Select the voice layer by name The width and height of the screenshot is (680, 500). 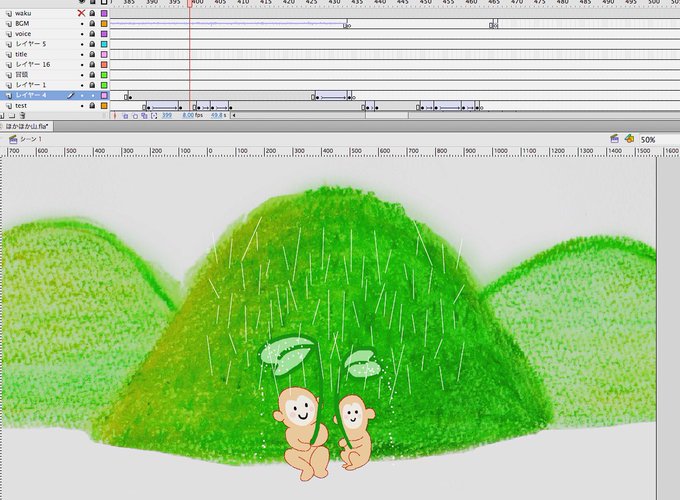point(23,34)
